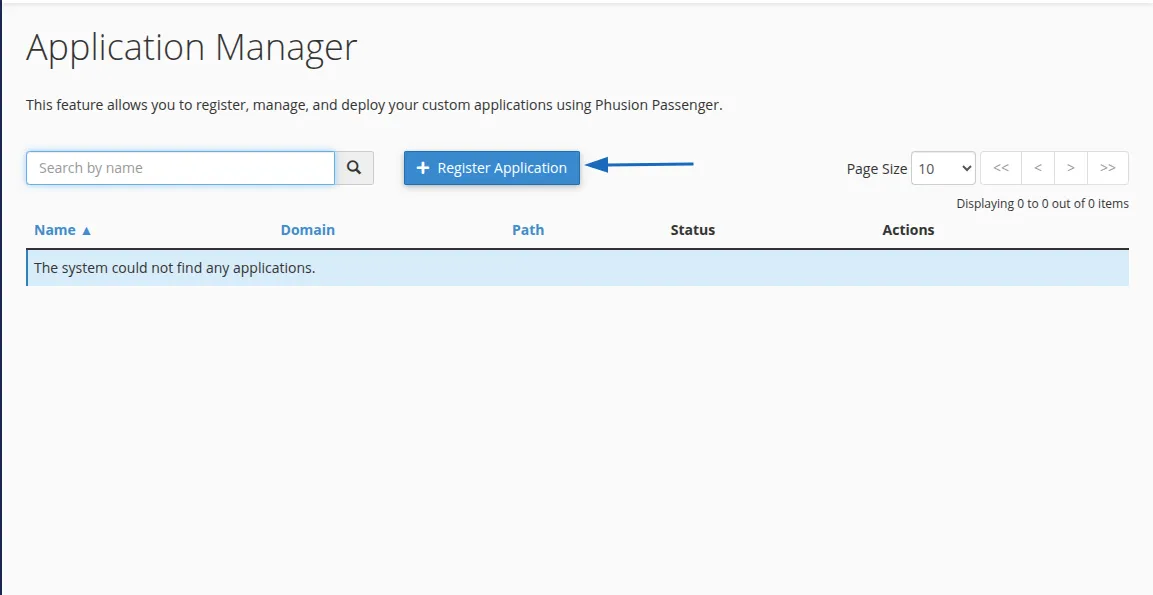The width and height of the screenshot is (1153, 595).
Task: Click the Actions column header
Action: (x=908, y=229)
